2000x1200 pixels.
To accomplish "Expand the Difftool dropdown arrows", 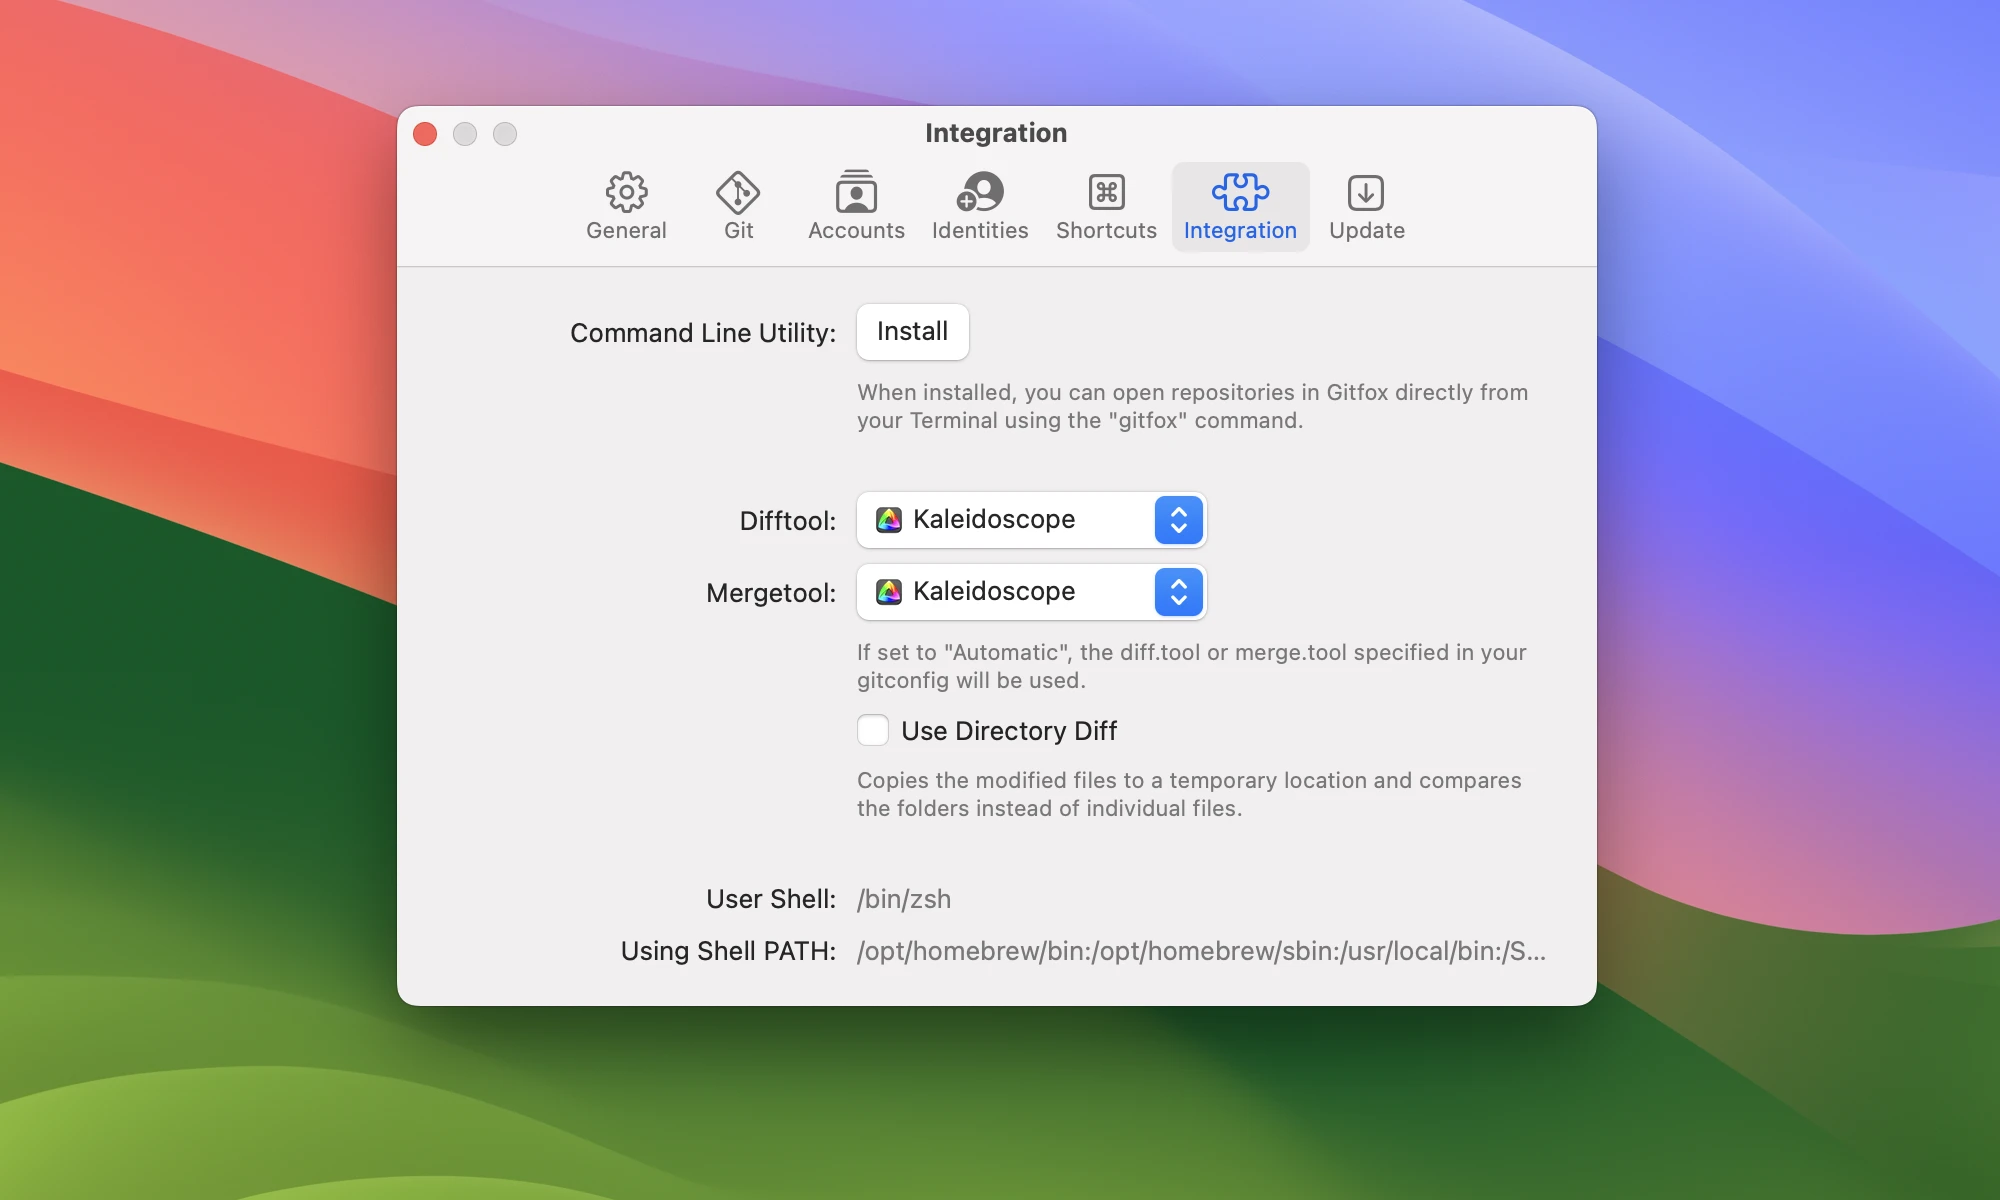I will point(1178,520).
